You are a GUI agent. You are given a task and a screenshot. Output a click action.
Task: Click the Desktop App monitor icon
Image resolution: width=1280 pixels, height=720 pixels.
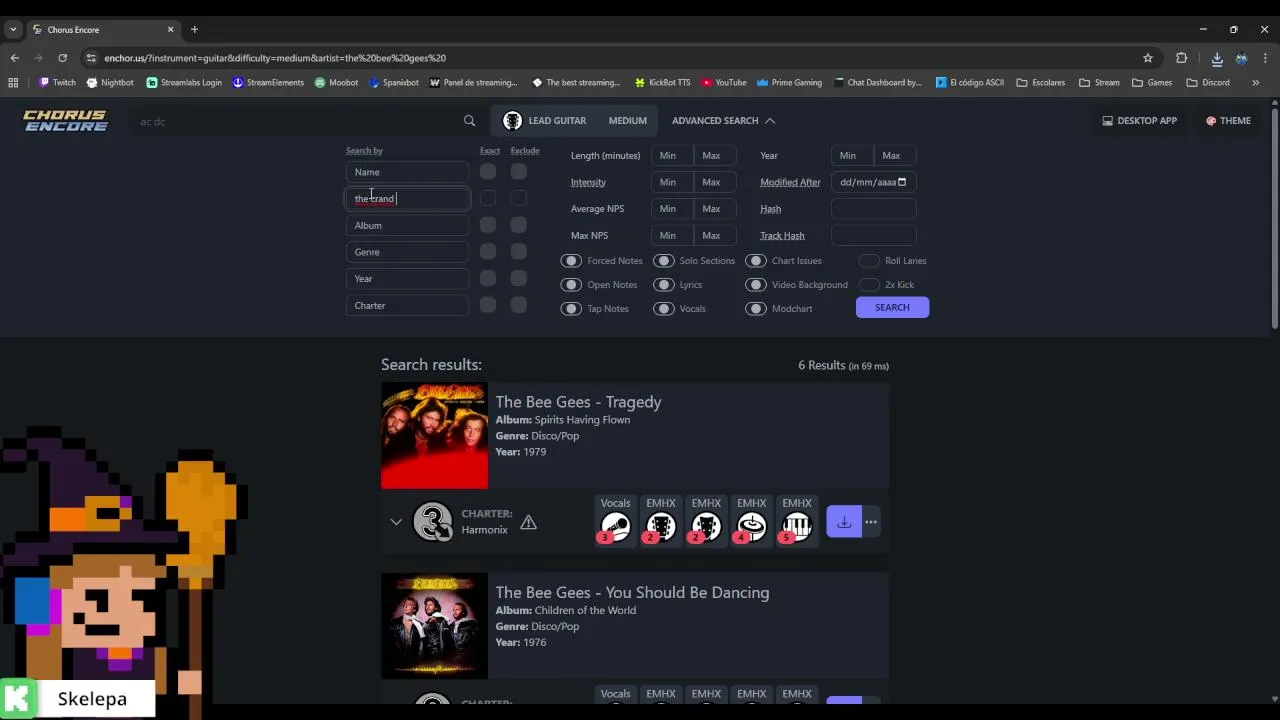tap(1107, 121)
